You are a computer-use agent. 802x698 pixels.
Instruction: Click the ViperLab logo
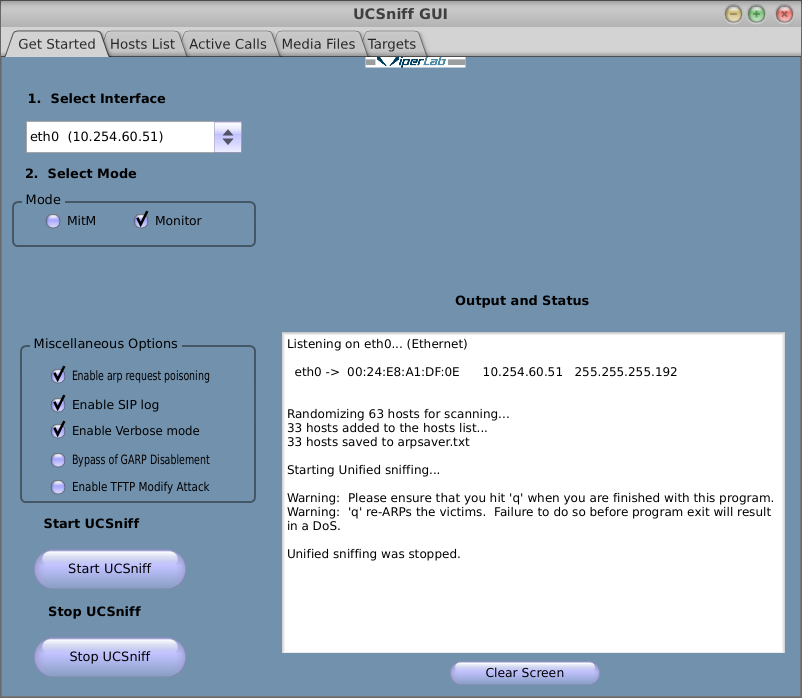point(415,62)
